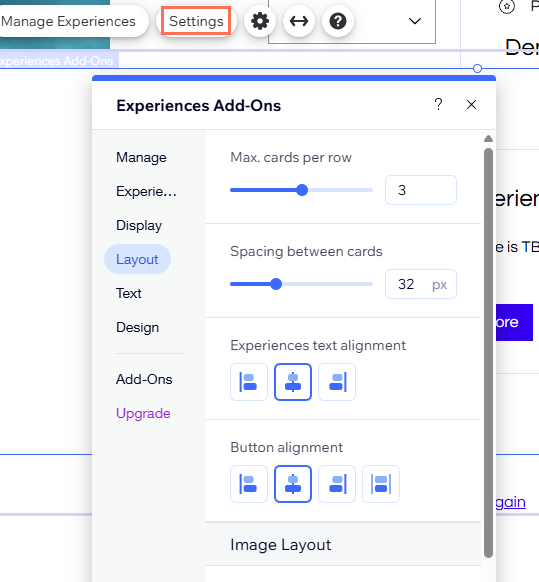Click the panel scrollbar up arrow
Image resolution: width=539 pixels, height=582 pixels.
[489, 139]
